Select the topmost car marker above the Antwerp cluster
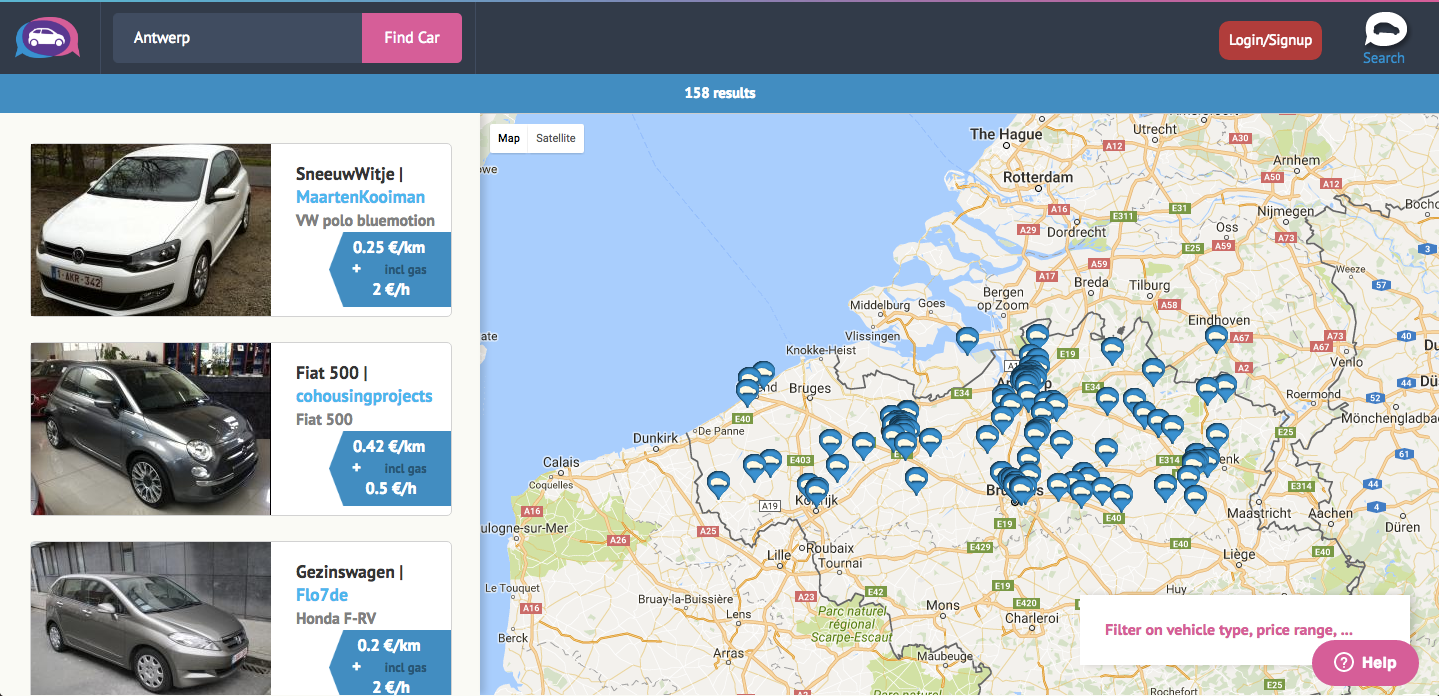This screenshot has height=696, width=1439. click(1037, 336)
